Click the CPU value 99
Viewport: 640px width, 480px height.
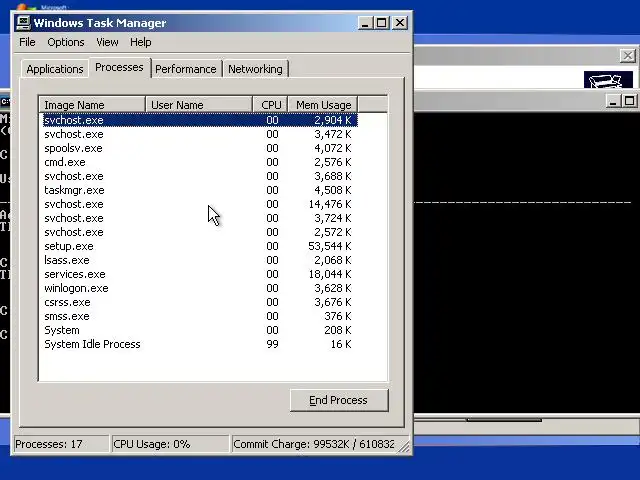272,344
